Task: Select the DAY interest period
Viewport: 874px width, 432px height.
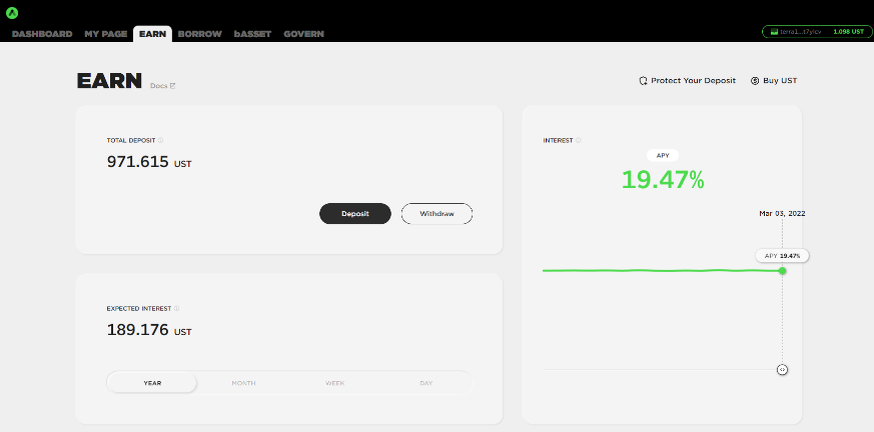Action: 426,383
